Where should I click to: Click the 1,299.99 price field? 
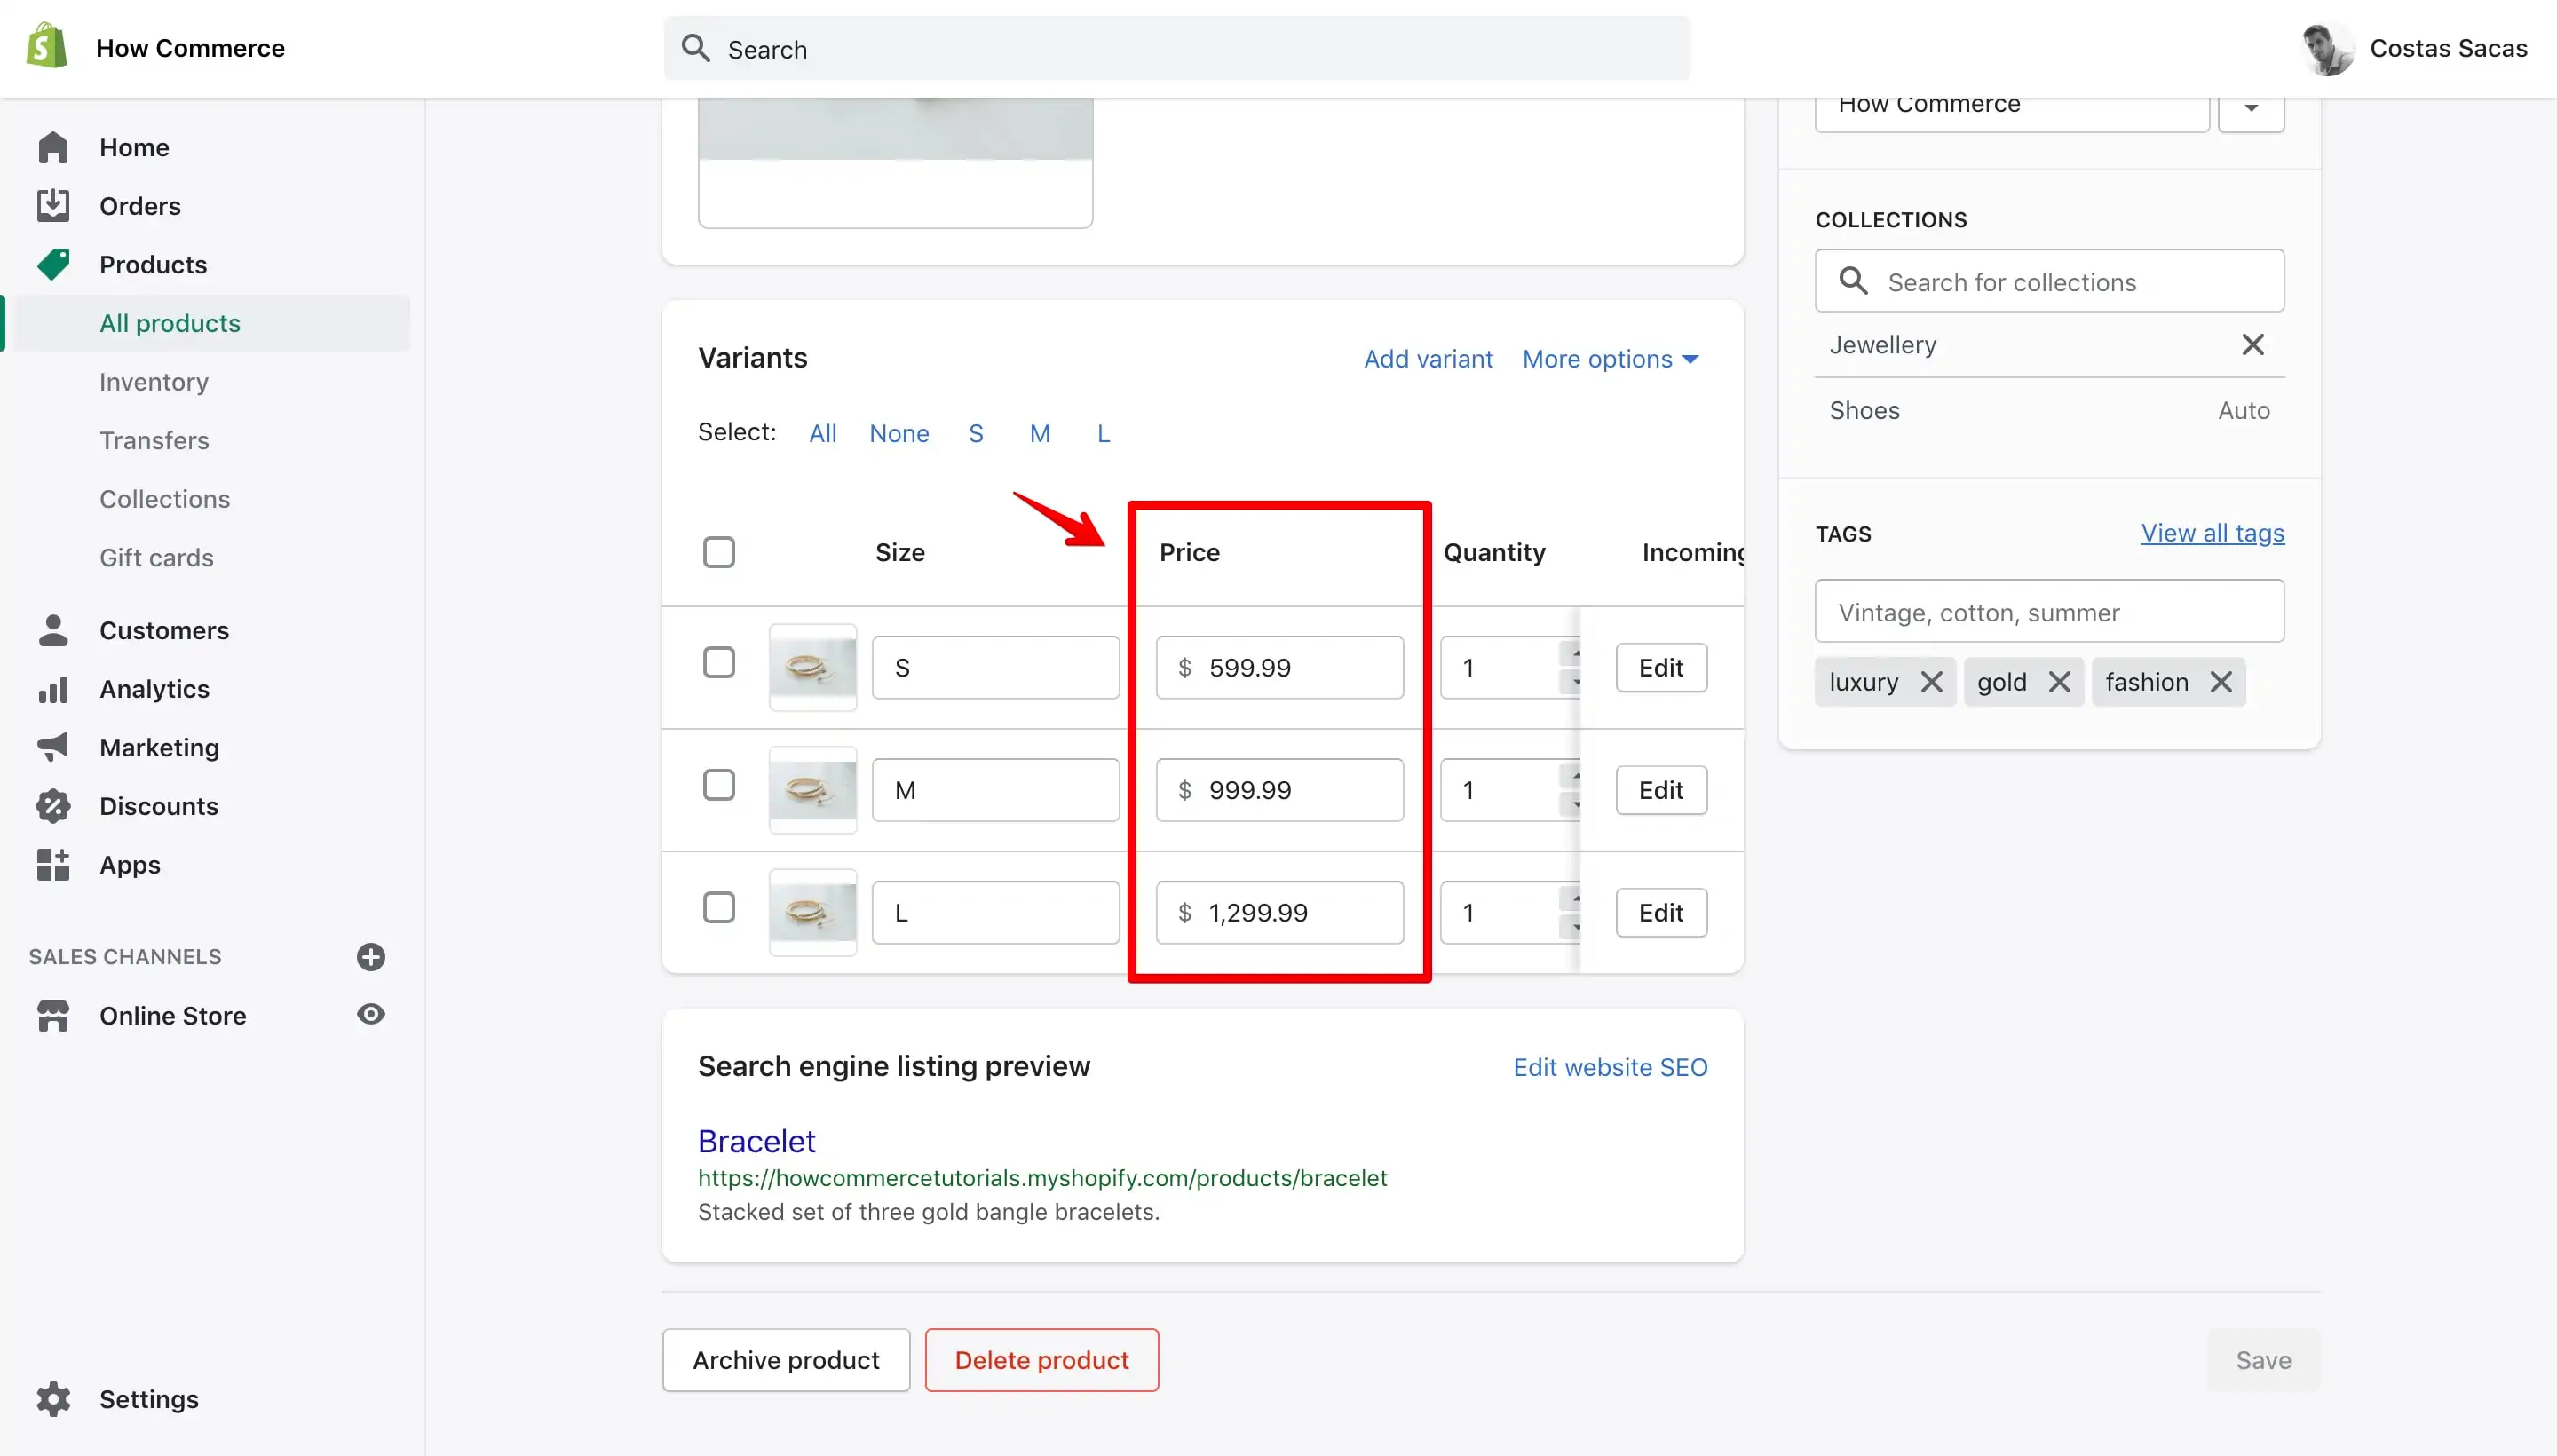[x=1280, y=912]
